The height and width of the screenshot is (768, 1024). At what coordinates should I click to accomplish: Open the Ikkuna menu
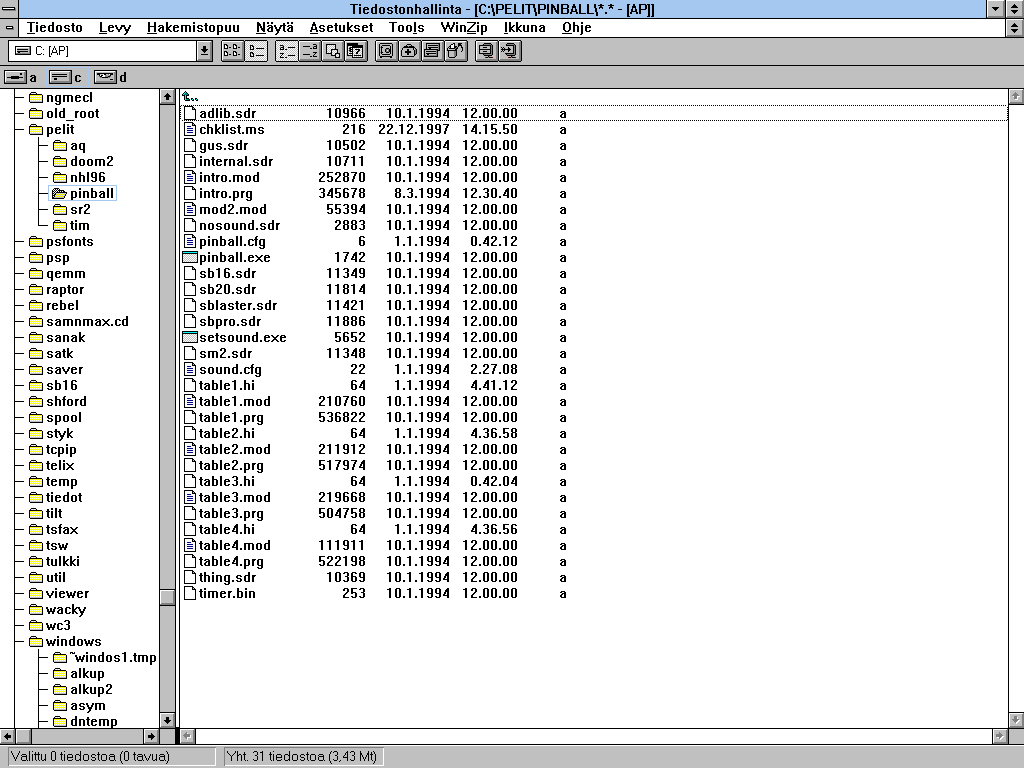[x=524, y=27]
